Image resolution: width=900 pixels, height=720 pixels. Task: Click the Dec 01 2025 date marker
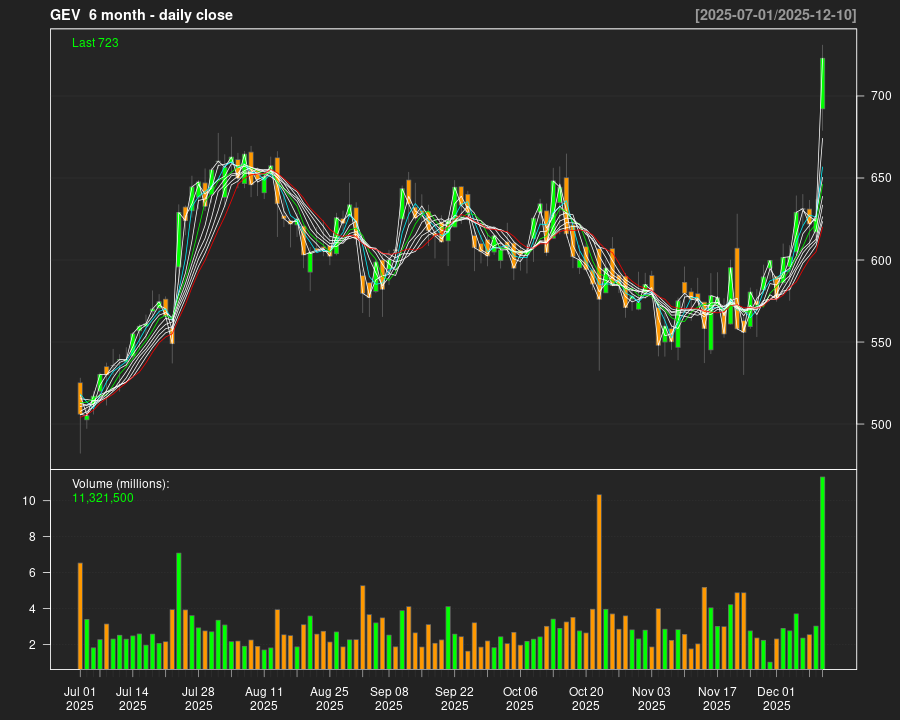[x=776, y=698]
